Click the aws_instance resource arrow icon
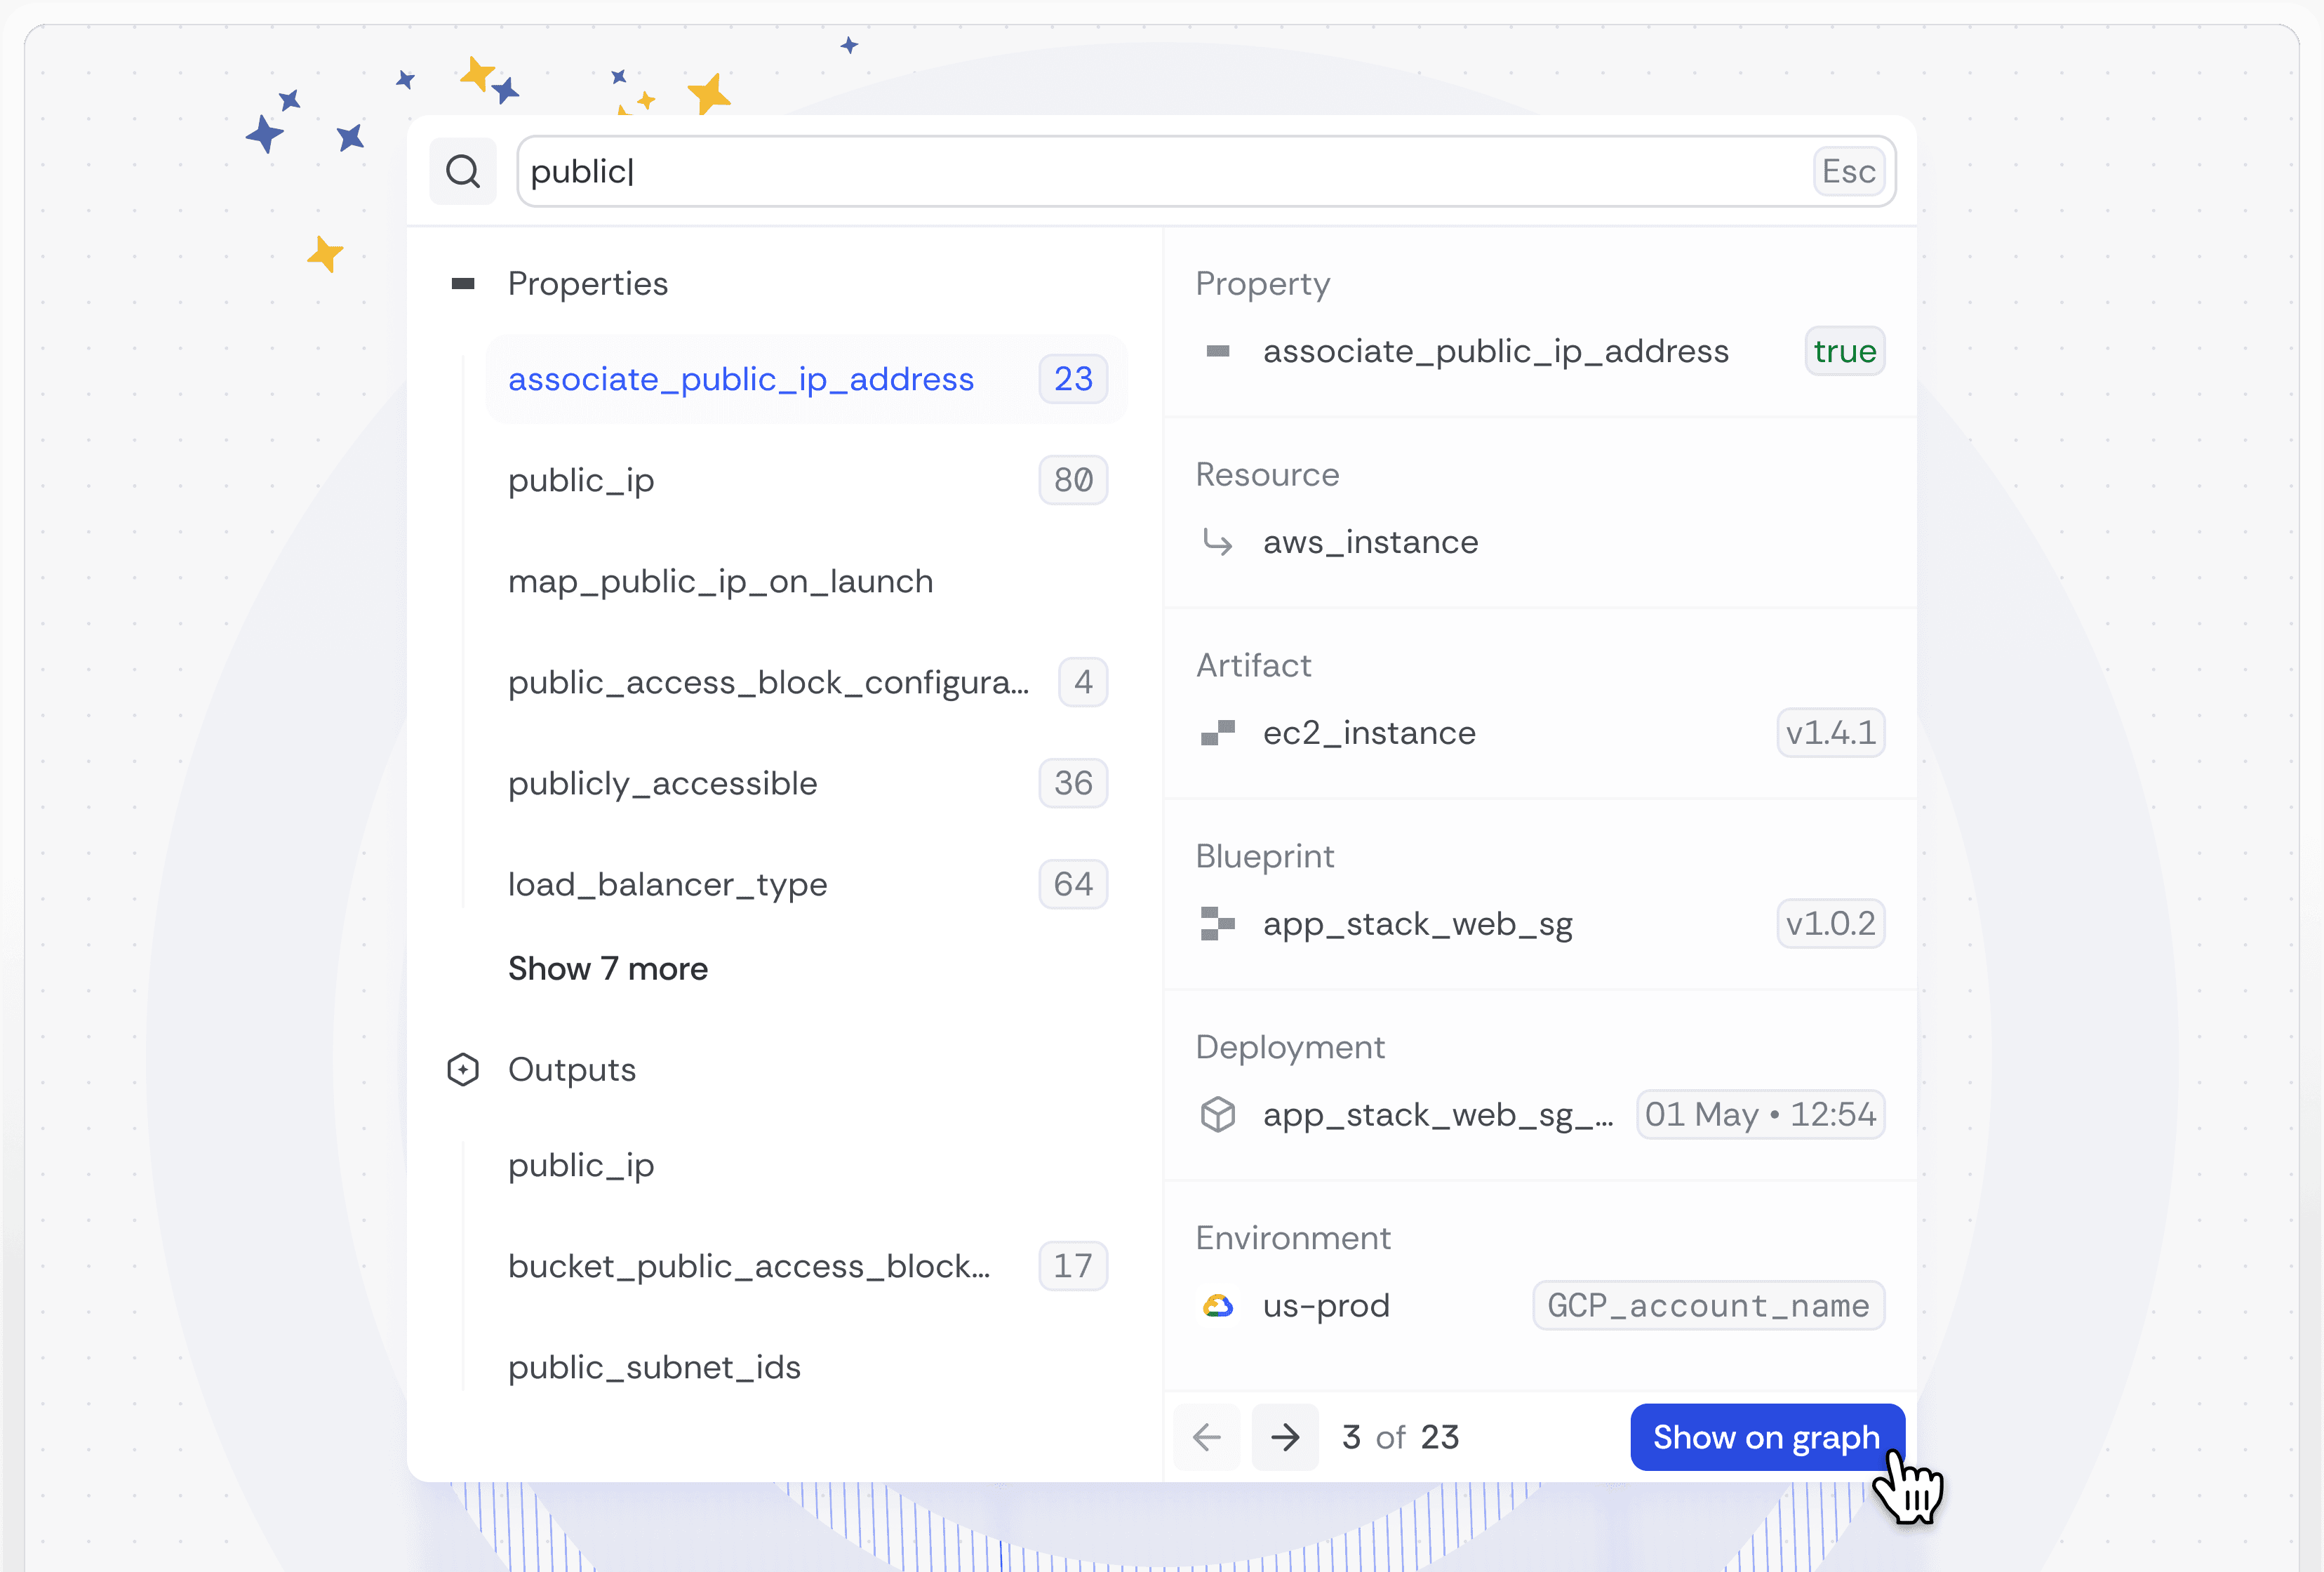This screenshot has width=2324, height=1572. (1218, 543)
